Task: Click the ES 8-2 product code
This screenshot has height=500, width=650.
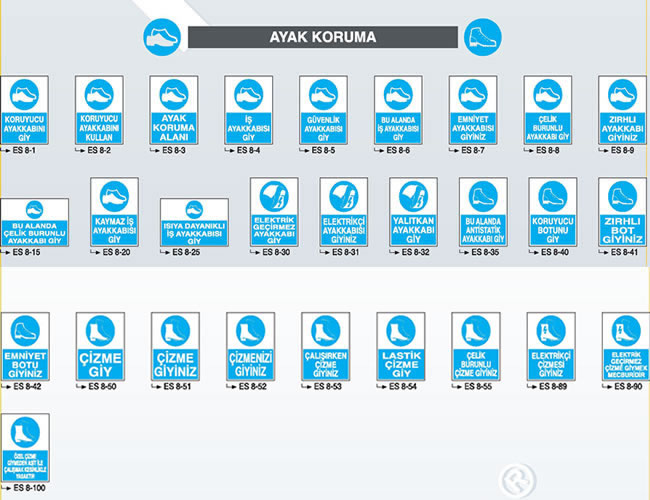Action: (99, 150)
